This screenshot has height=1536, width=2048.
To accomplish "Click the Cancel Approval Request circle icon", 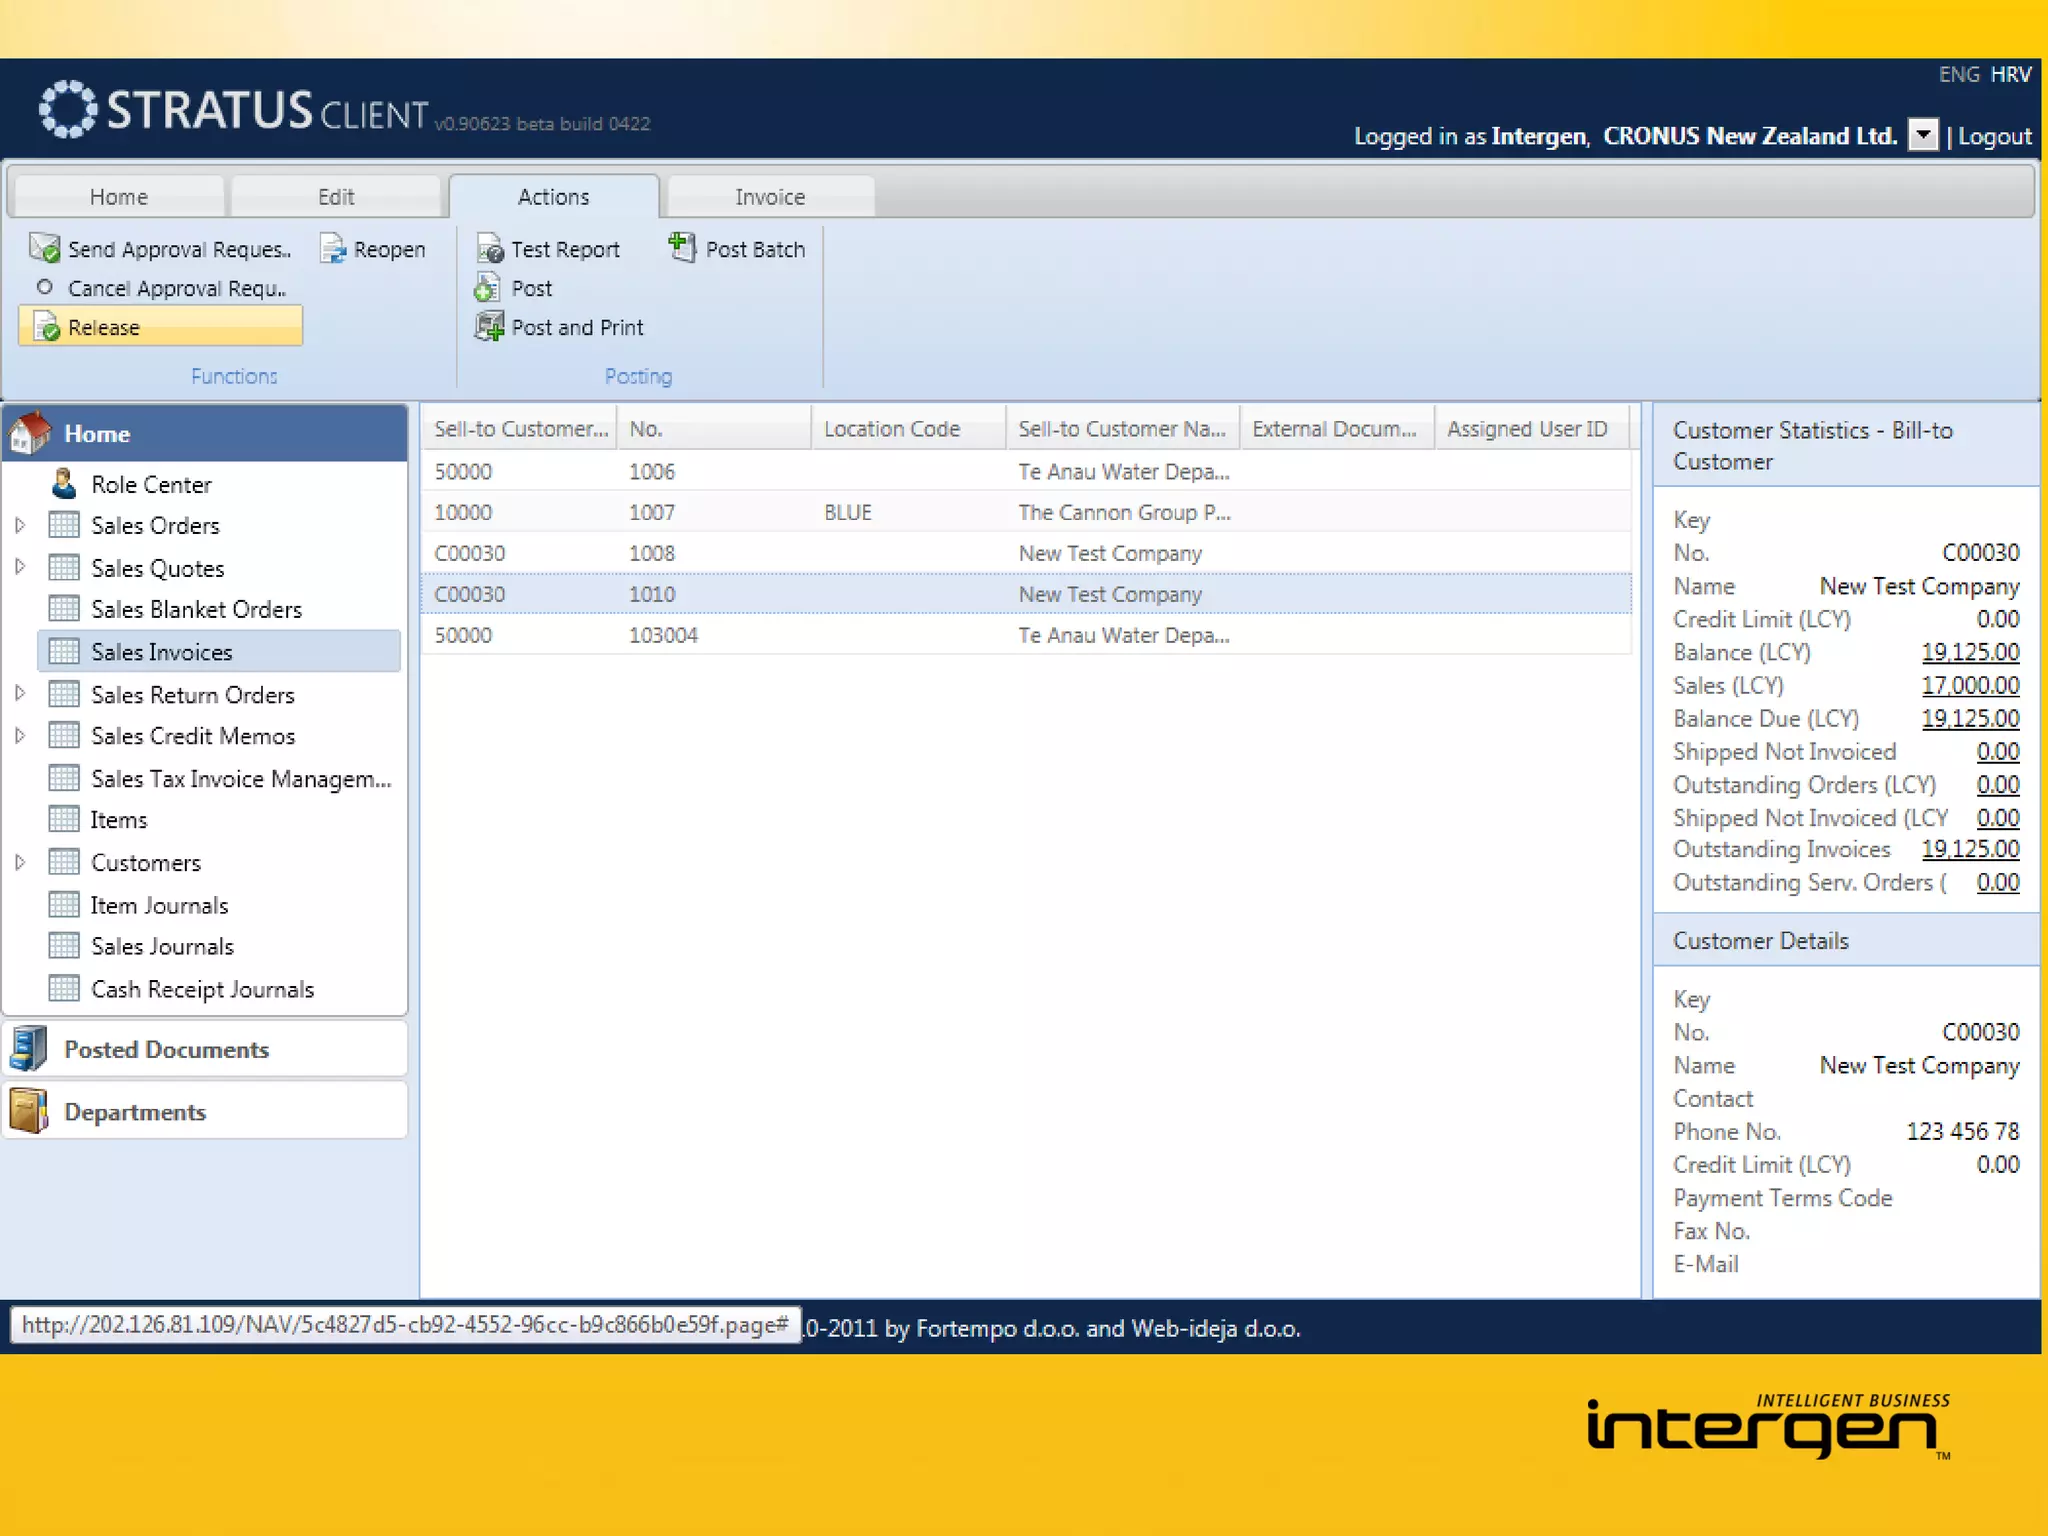I will pos(44,287).
